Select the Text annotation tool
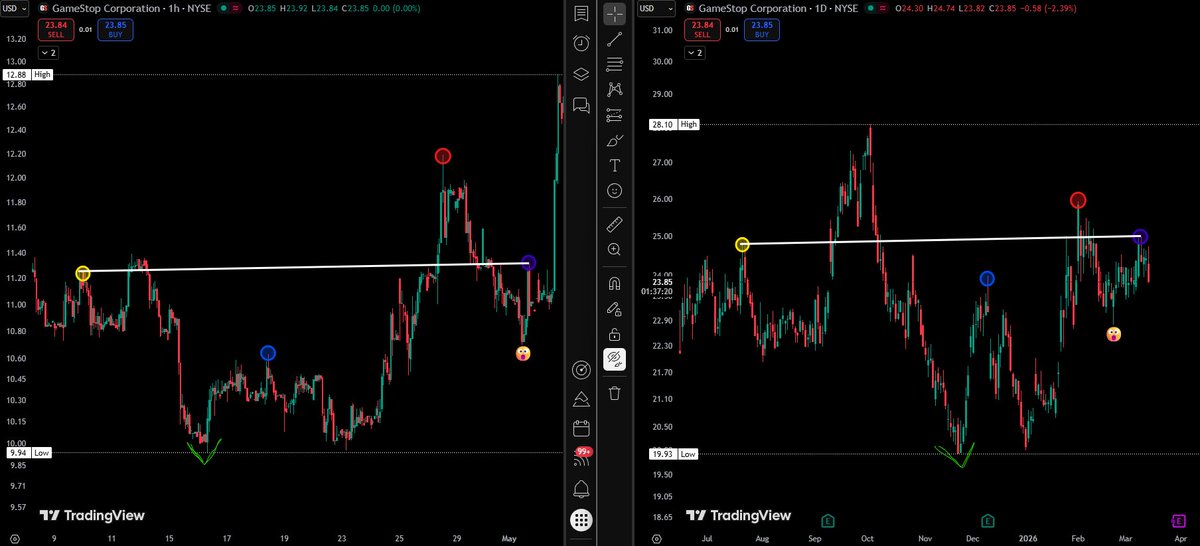Image resolution: width=1200 pixels, height=546 pixels. click(614, 165)
